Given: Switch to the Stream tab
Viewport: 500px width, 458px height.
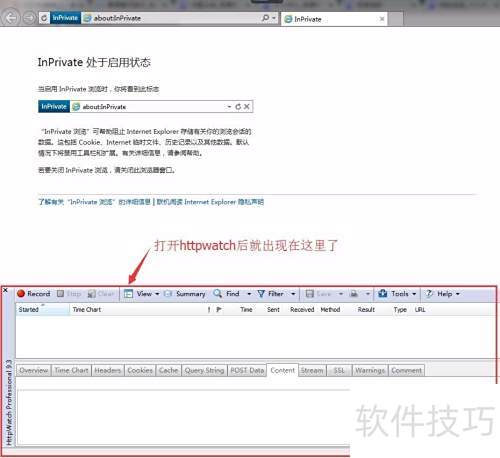Looking at the screenshot, I should tap(312, 370).
